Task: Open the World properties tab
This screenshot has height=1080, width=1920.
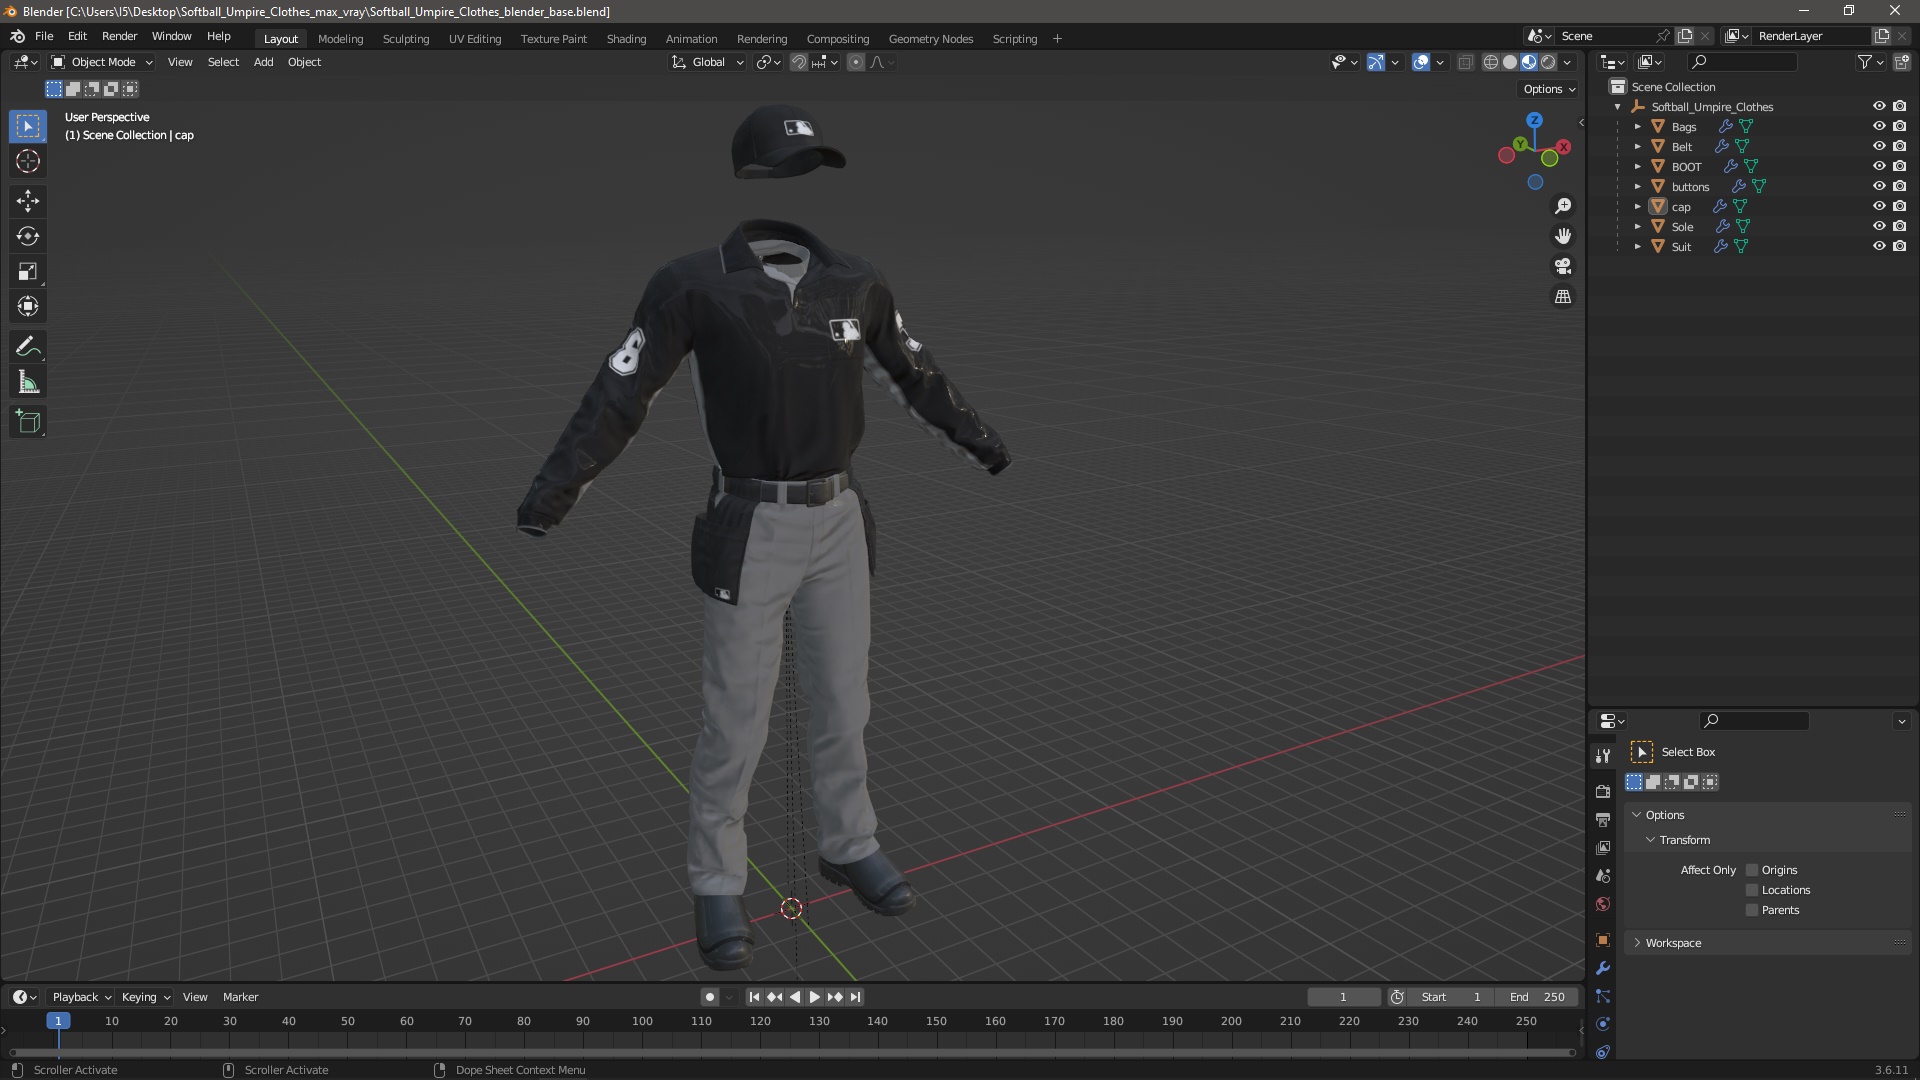Action: pos(1603,904)
